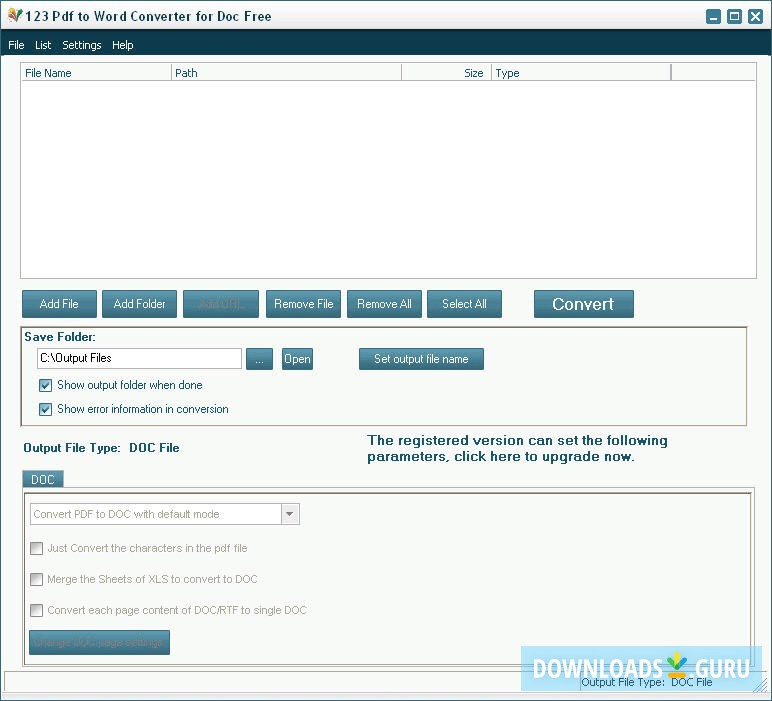Open the Settings menu
This screenshot has width=772, height=701.
pos(82,45)
